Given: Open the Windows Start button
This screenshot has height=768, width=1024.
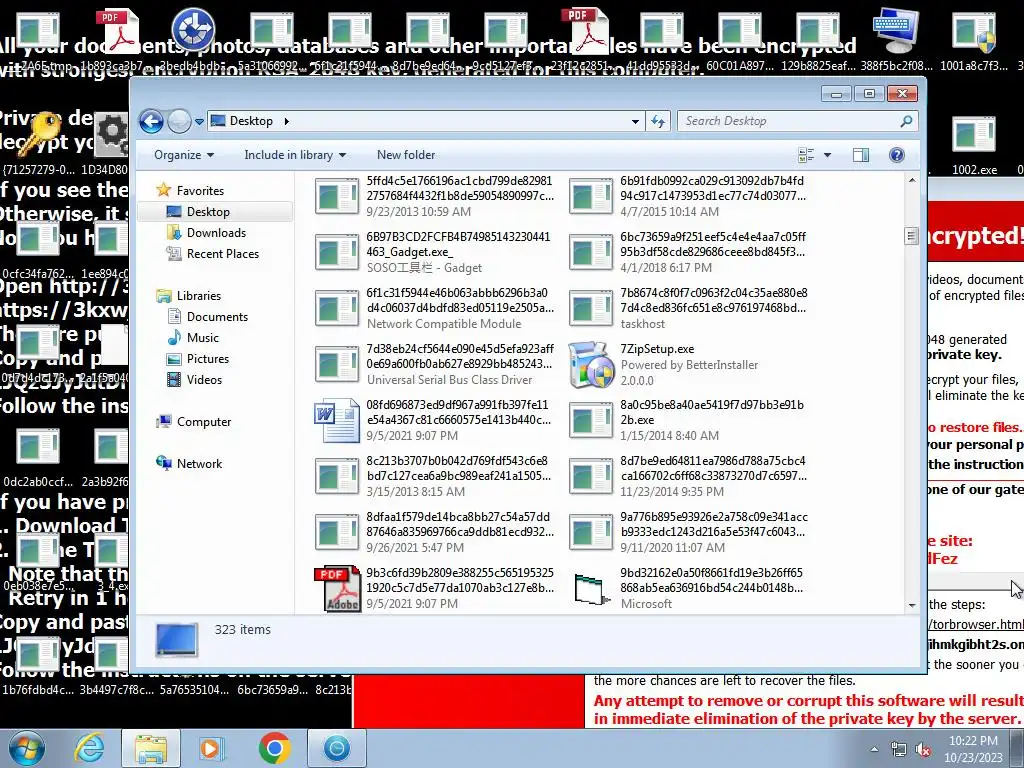Looking at the screenshot, I should click(x=27, y=748).
